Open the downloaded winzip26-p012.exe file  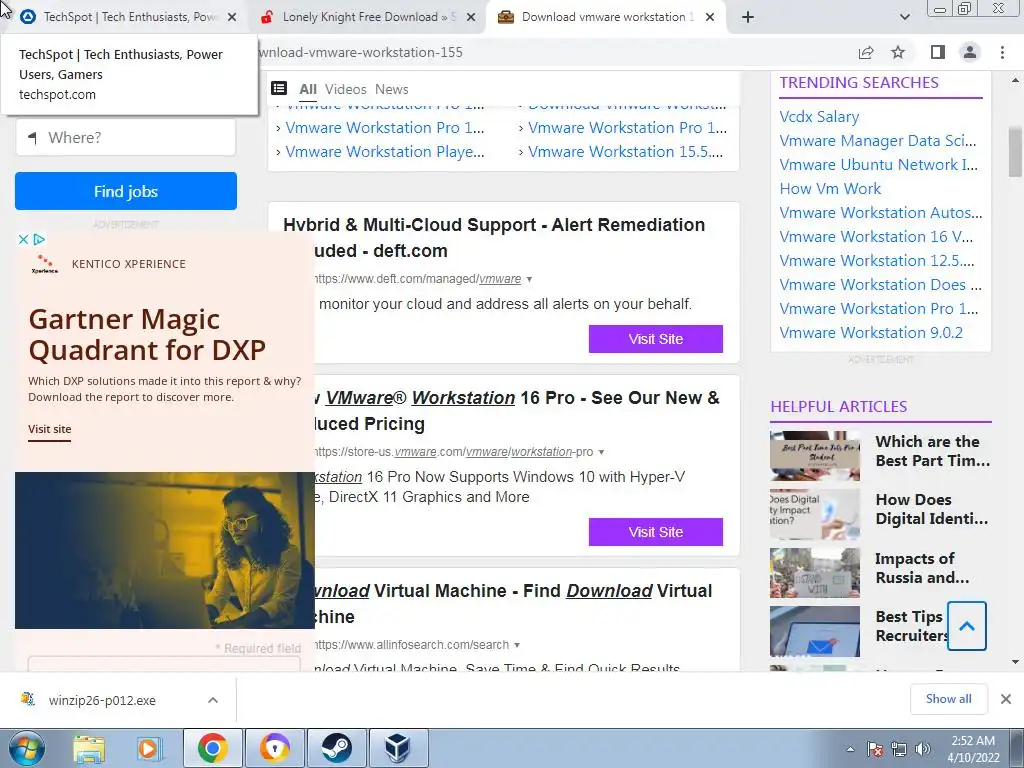[101, 701]
